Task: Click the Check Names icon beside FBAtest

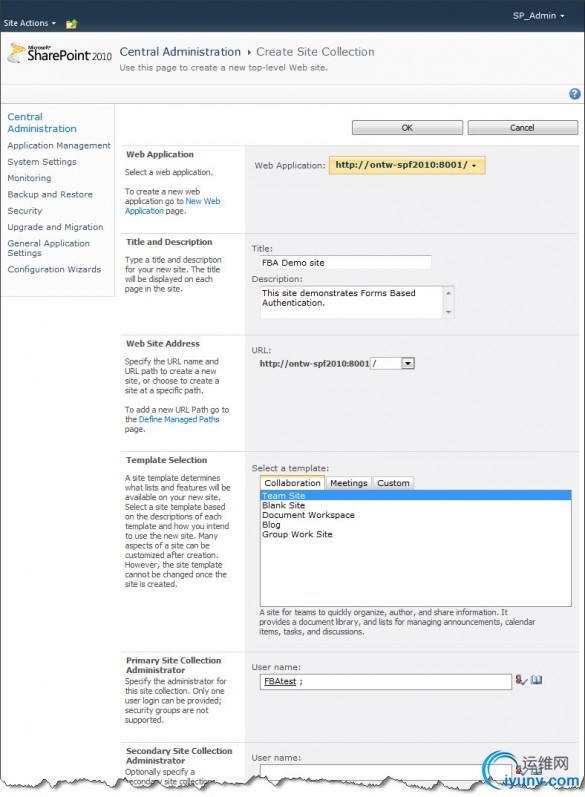Action: pyautogui.click(x=521, y=680)
